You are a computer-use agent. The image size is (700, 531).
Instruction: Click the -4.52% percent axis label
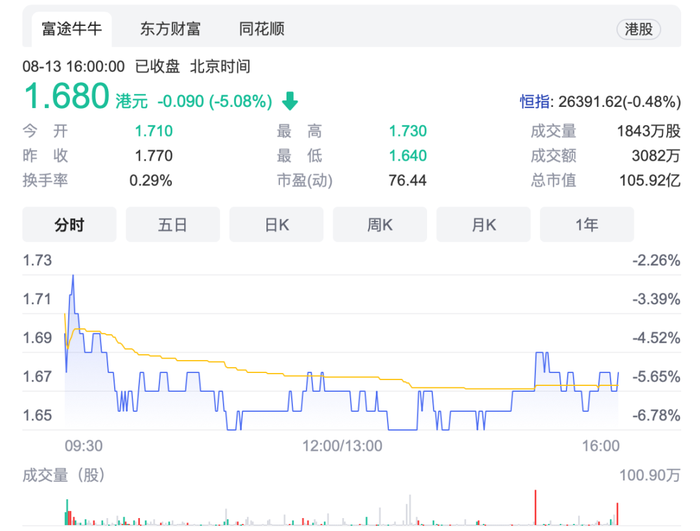(x=656, y=338)
